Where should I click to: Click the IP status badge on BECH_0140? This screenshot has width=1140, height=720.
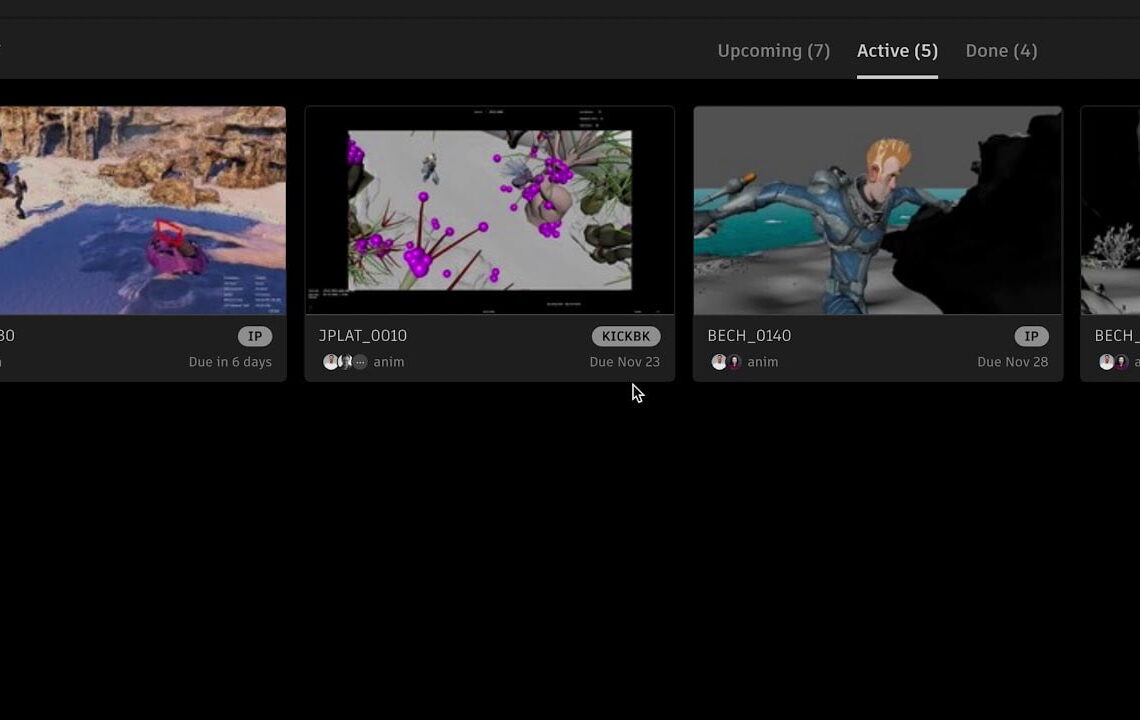(x=1031, y=336)
